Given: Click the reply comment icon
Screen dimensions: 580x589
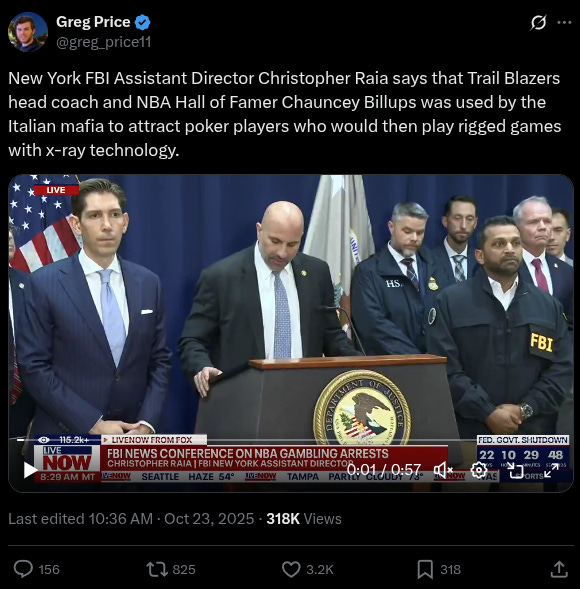Looking at the screenshot, I should point(23,569).
